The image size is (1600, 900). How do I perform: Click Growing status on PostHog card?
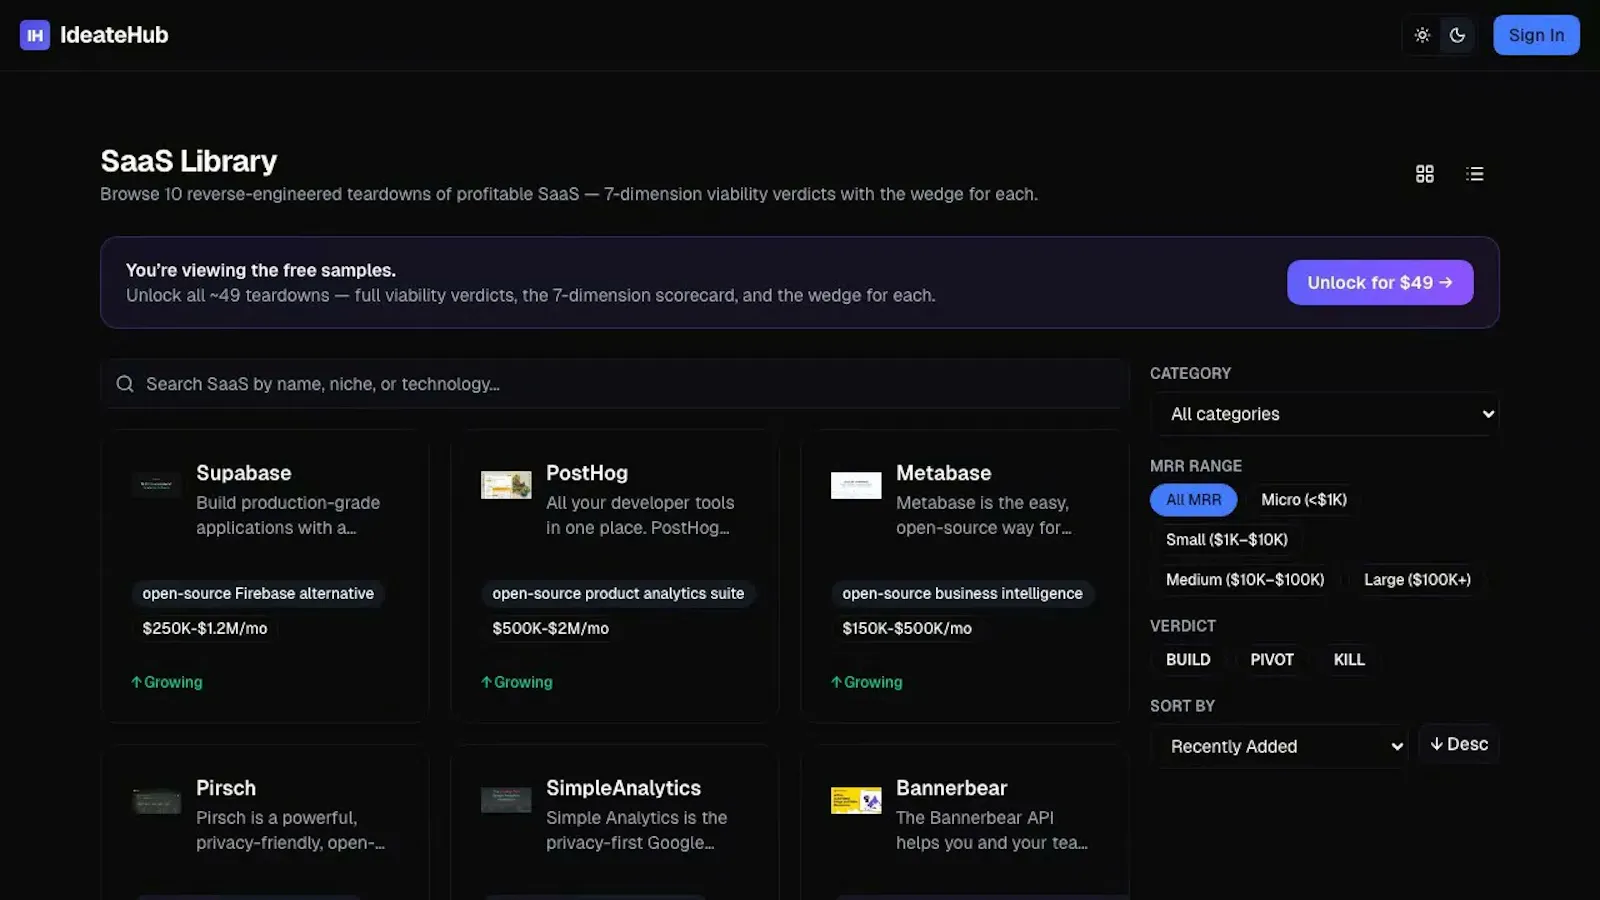click(517, 682)
